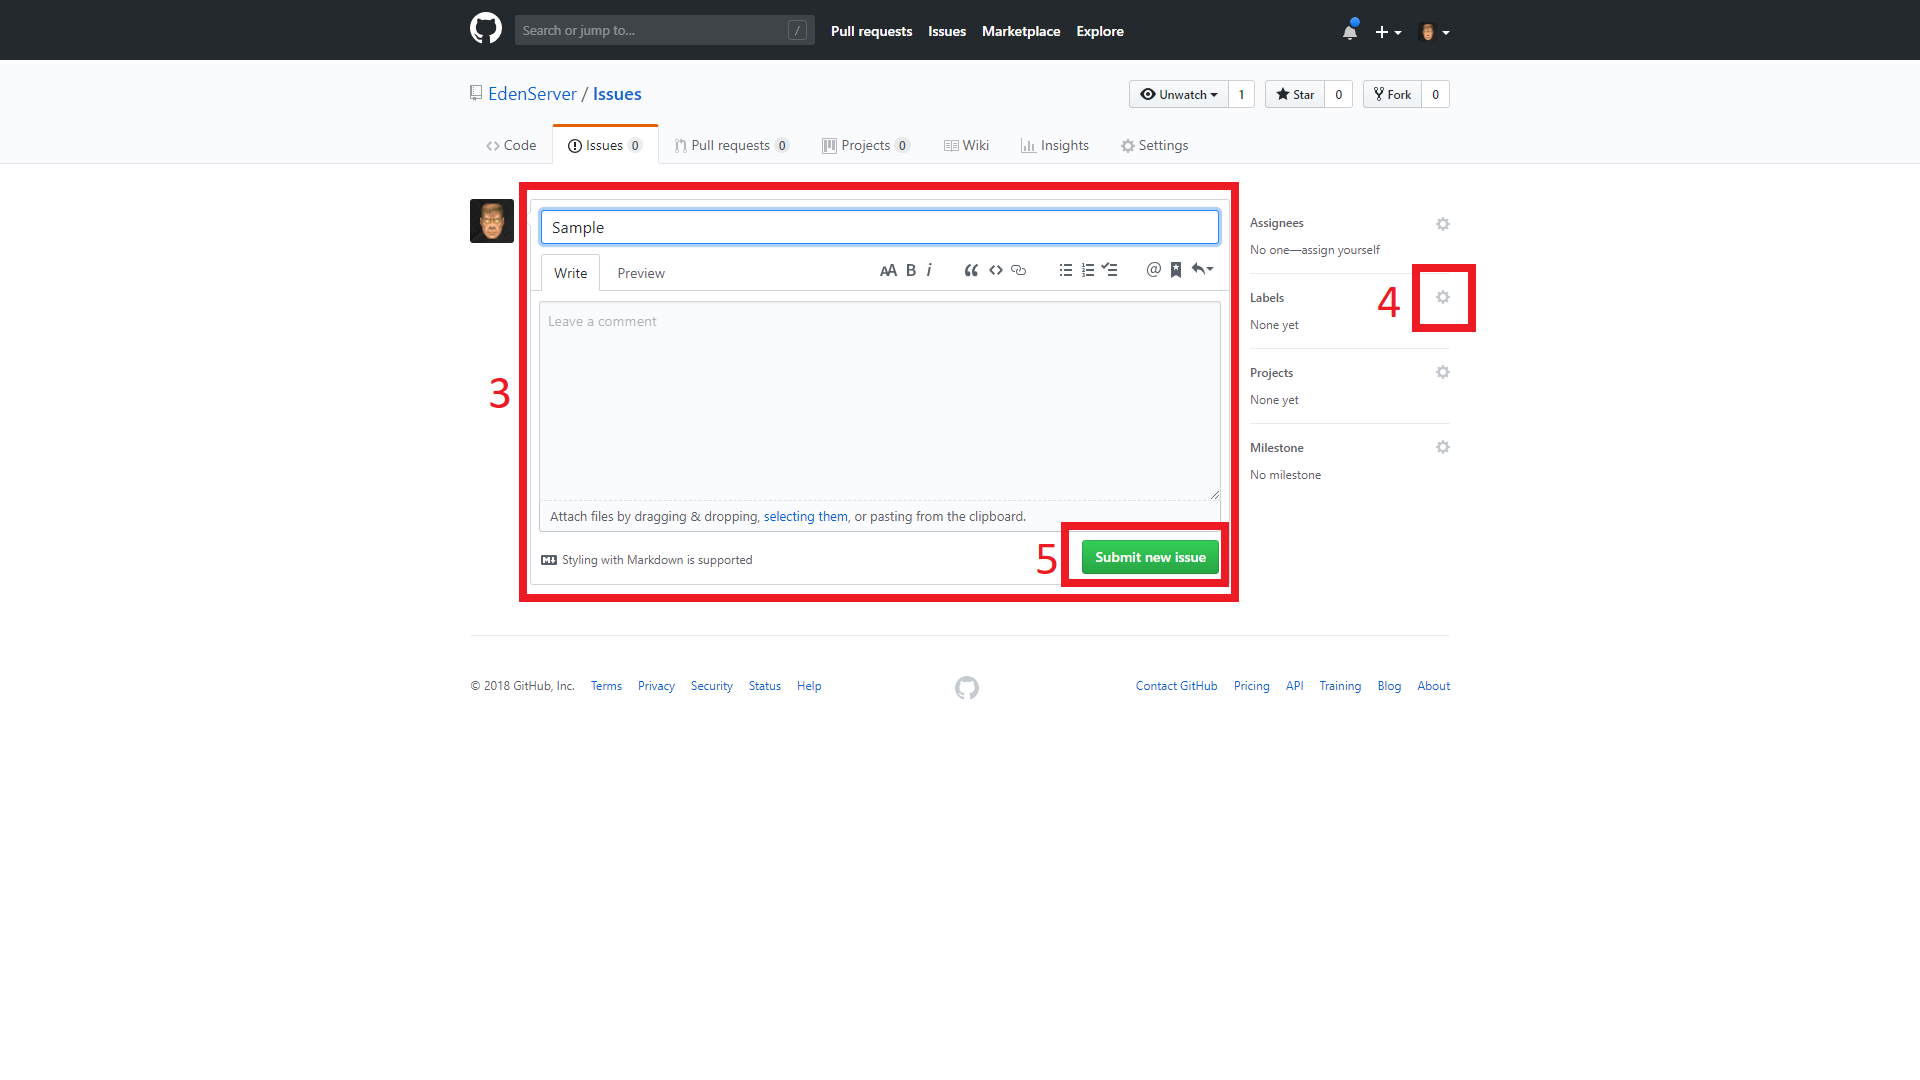1920x1080 pixels.
Task: Click the bold formatting icon
Action: pyautogui.click(x=910, y=270)
